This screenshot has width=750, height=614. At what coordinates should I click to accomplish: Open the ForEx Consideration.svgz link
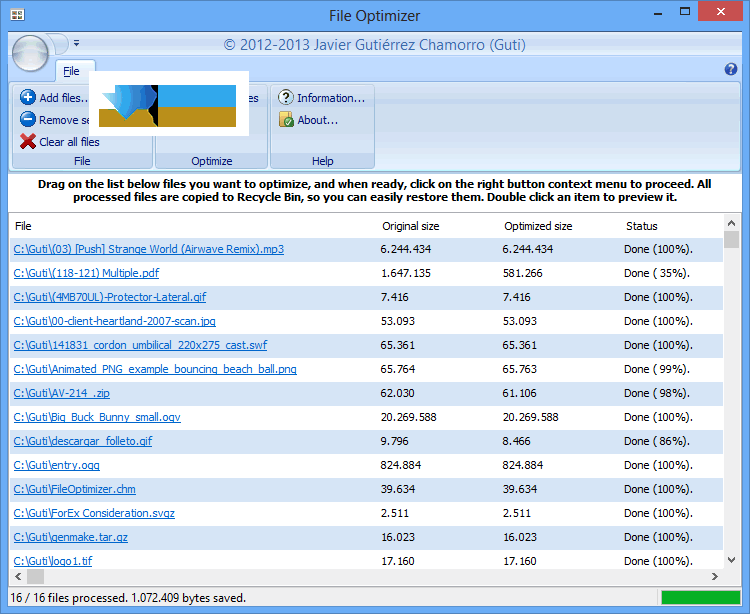point(94,513)
